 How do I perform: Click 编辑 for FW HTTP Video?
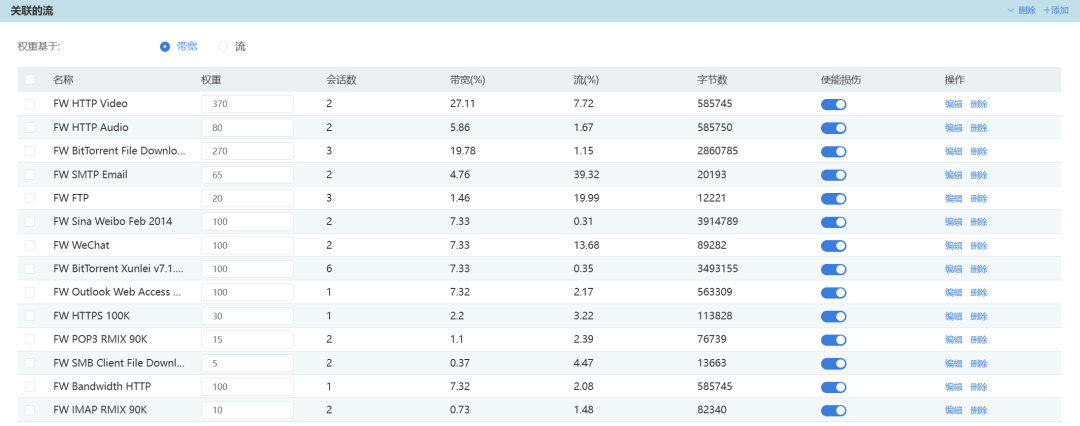coord(953,104)
